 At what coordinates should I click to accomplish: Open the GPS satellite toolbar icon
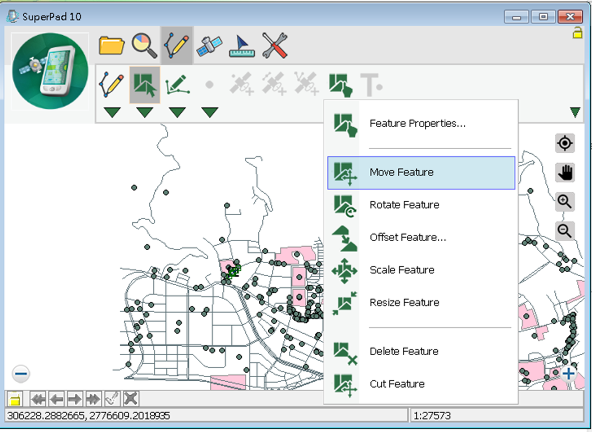coord(209,46)
